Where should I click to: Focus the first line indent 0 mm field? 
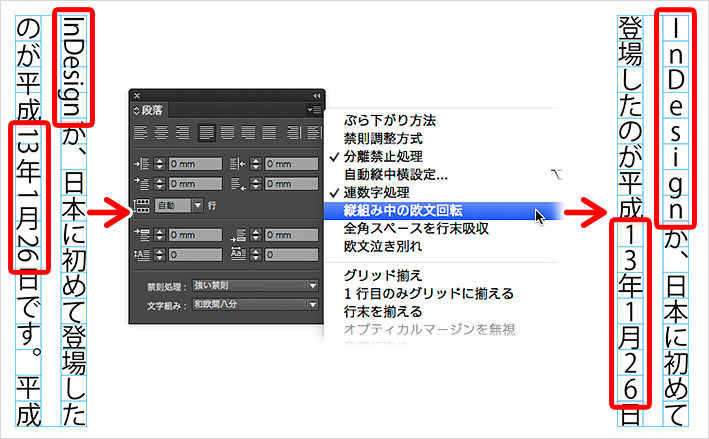(195, 184)
